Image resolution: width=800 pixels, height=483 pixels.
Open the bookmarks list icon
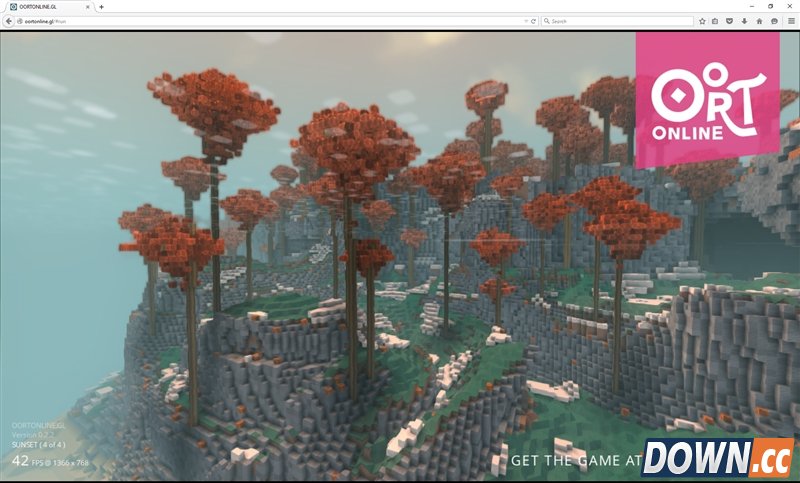pyautogui.click(x=716, y=21)
